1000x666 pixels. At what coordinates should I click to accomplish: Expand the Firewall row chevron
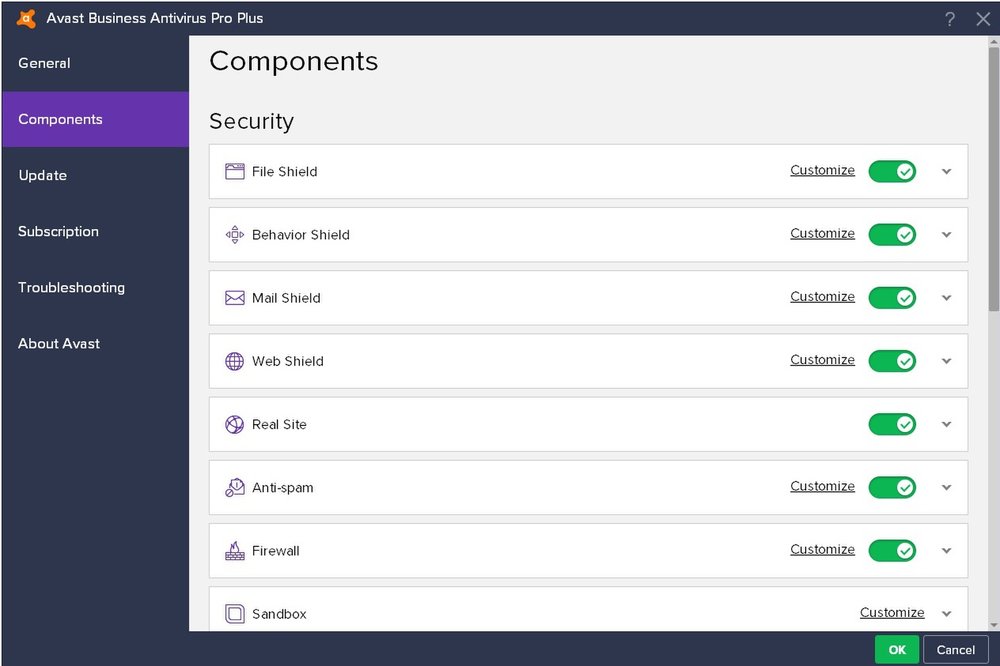(x=946, y=550)
